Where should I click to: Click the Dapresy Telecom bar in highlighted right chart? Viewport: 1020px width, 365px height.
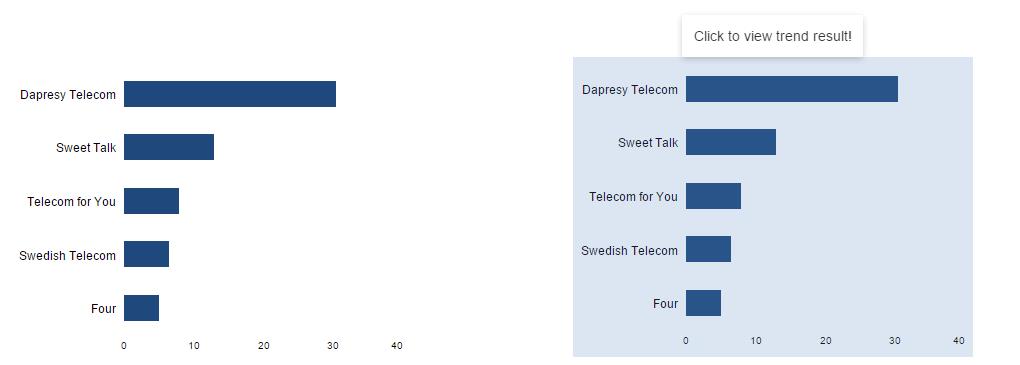click(x=792, y=89)
